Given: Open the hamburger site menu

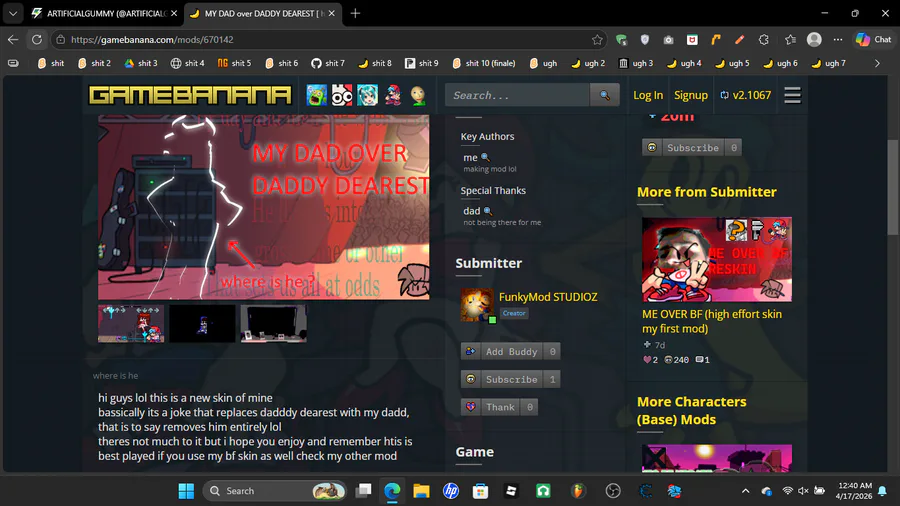Looking at the screenshot, I should coord(792,95).
